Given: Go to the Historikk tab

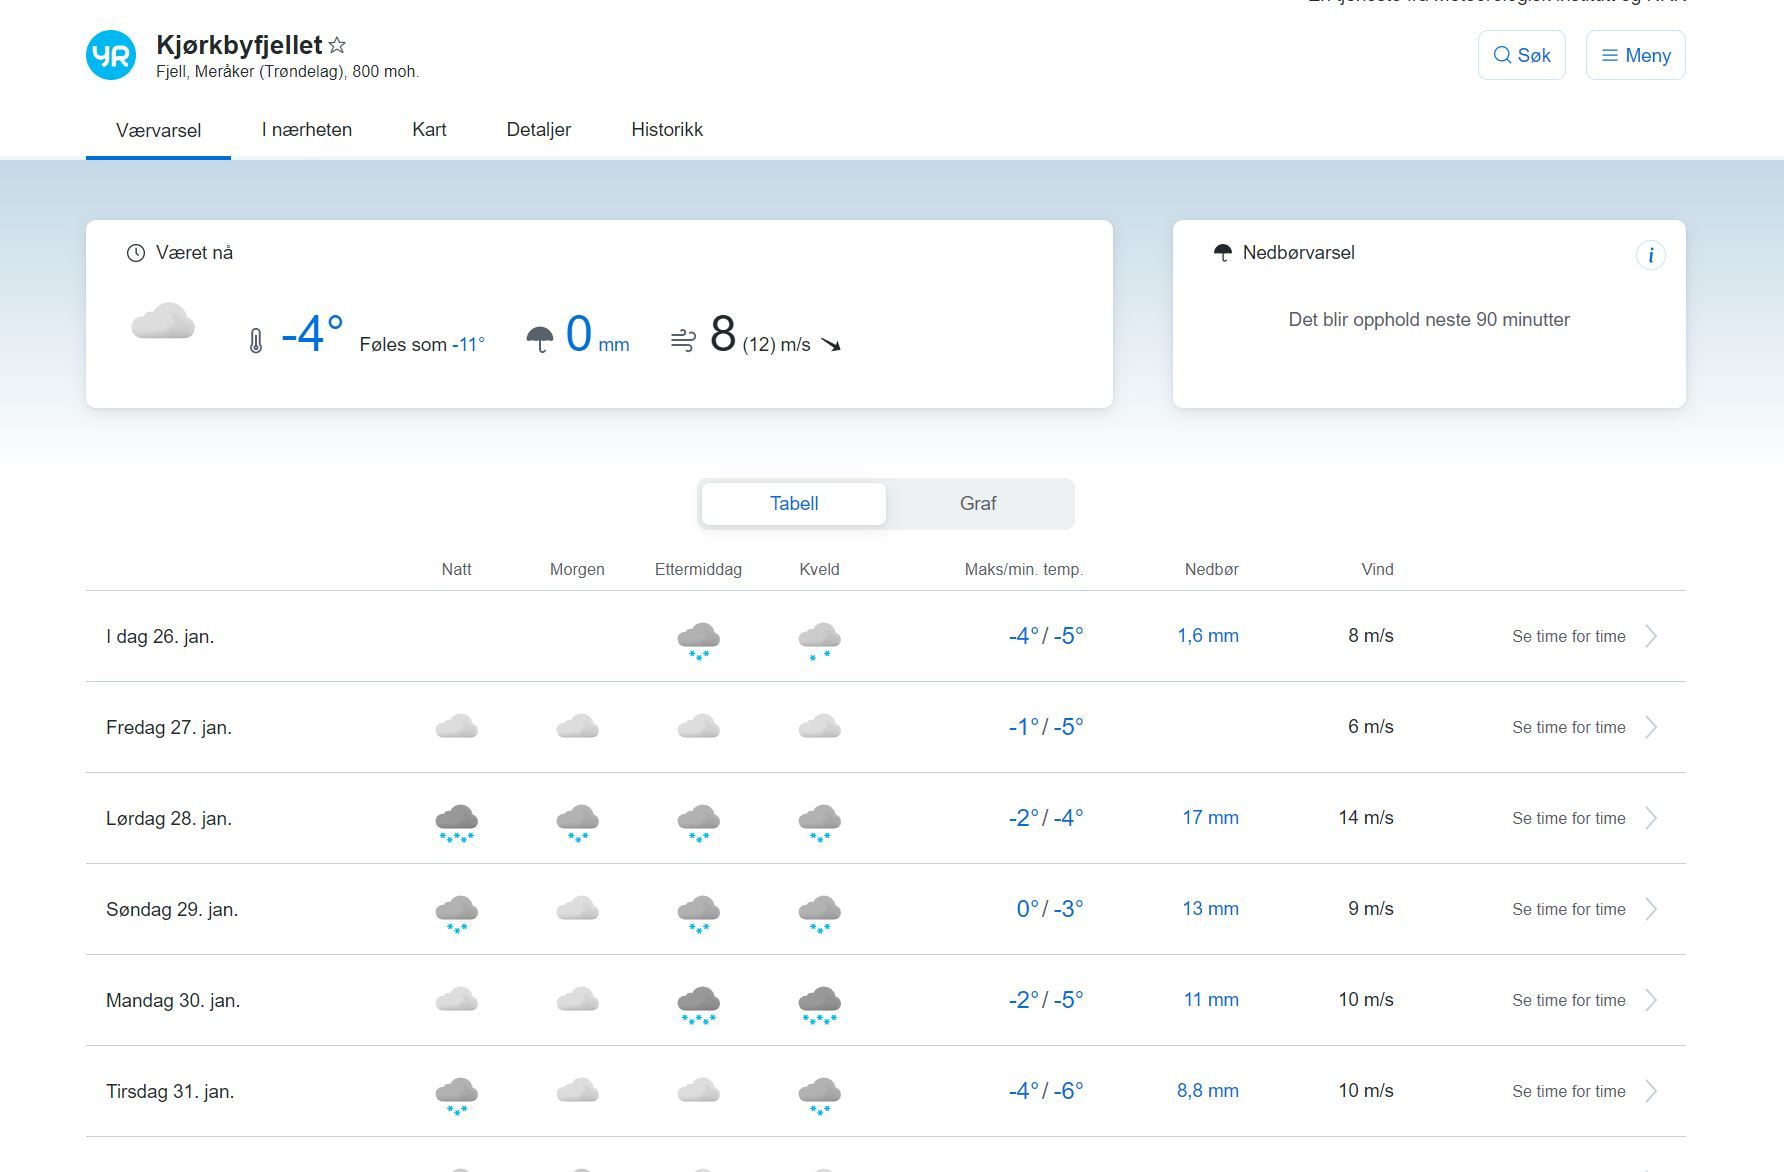Looking at the screenshot, I should [666, 130].
